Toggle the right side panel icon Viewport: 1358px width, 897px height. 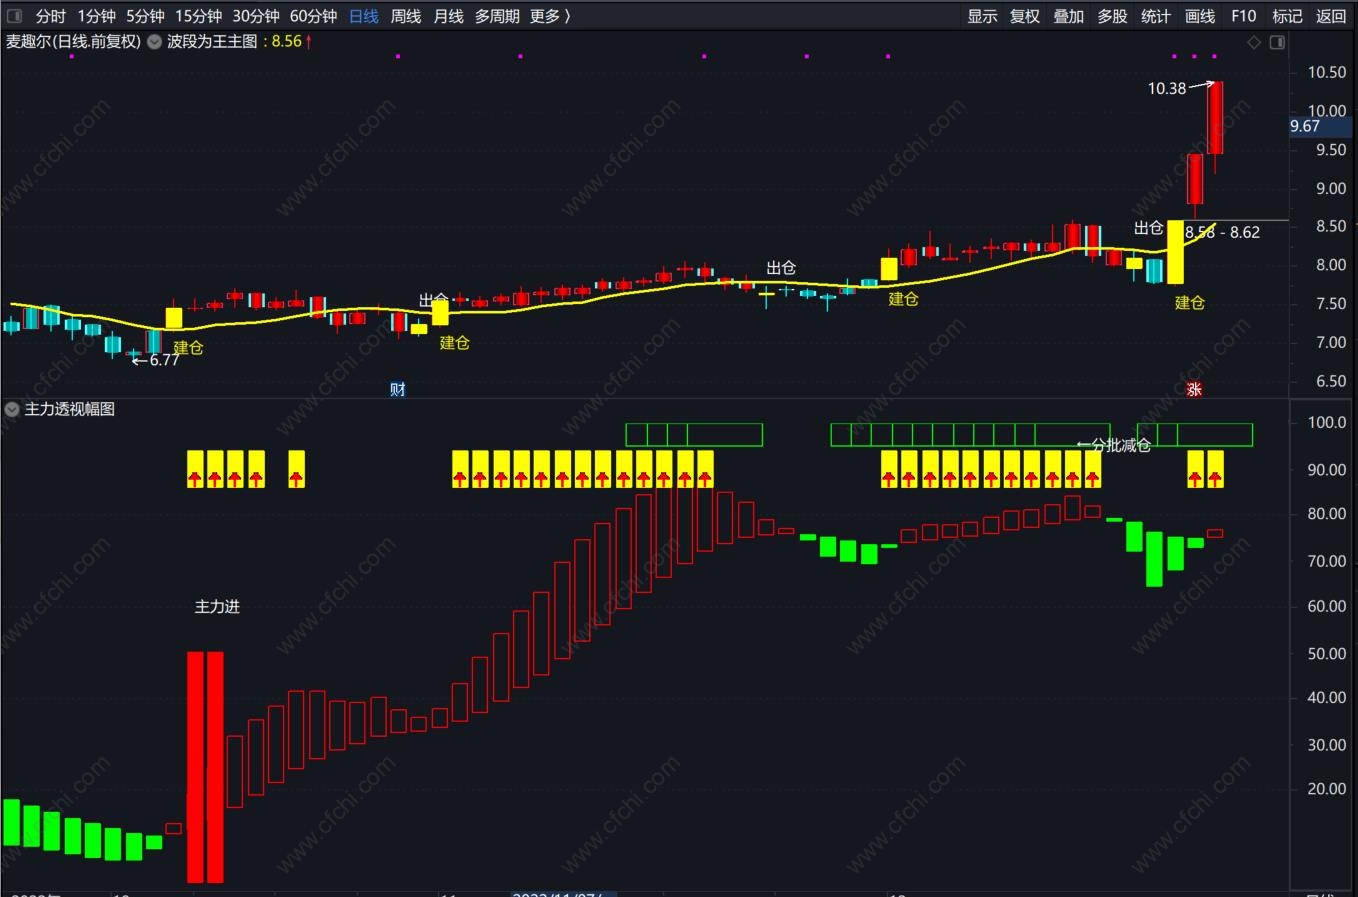tap(1277, 42)
